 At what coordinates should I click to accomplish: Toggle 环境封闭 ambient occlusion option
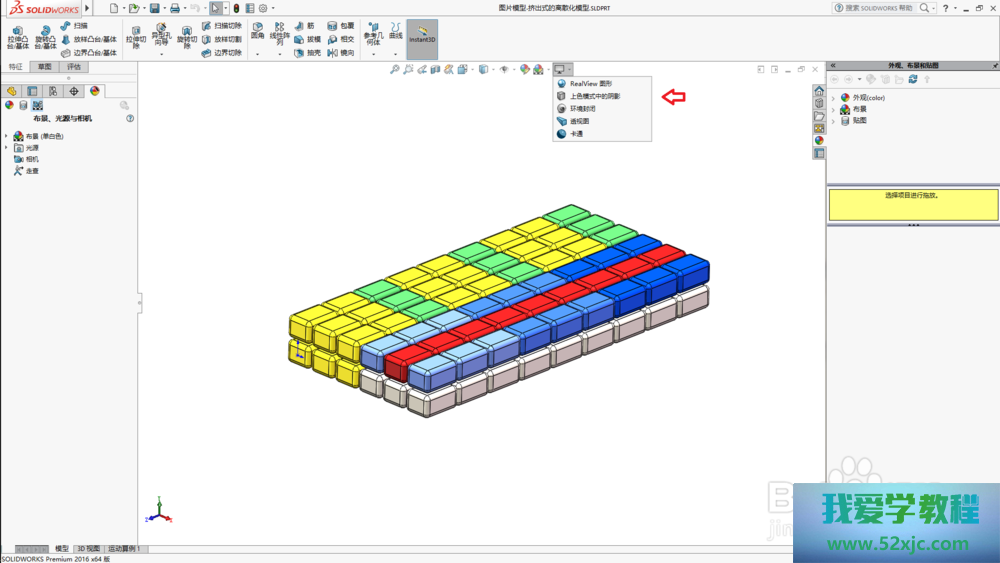click(582, 109)
